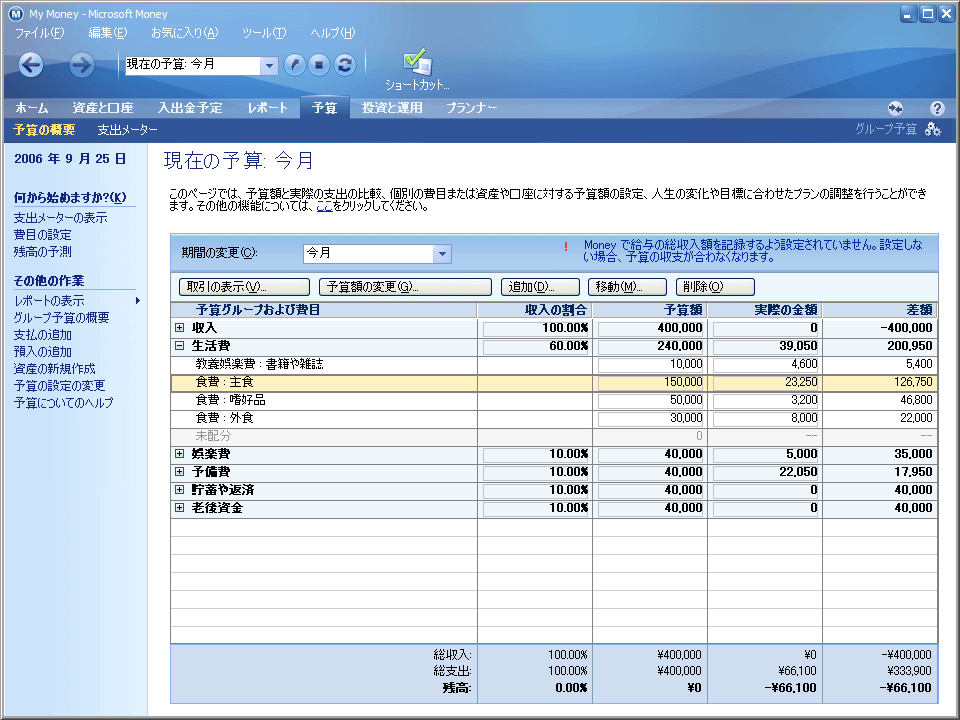
Task: Click the round icon left of Stop
Action: [294, 64]
